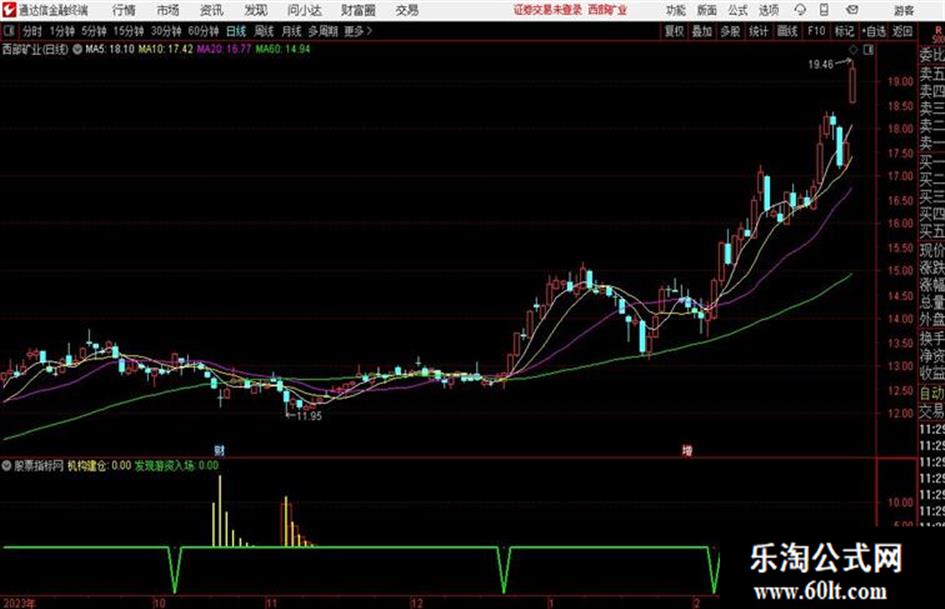Screen dimensions: 945x609
Task: Switch to the 1分钟 period tab
Action: click(62, 31)
